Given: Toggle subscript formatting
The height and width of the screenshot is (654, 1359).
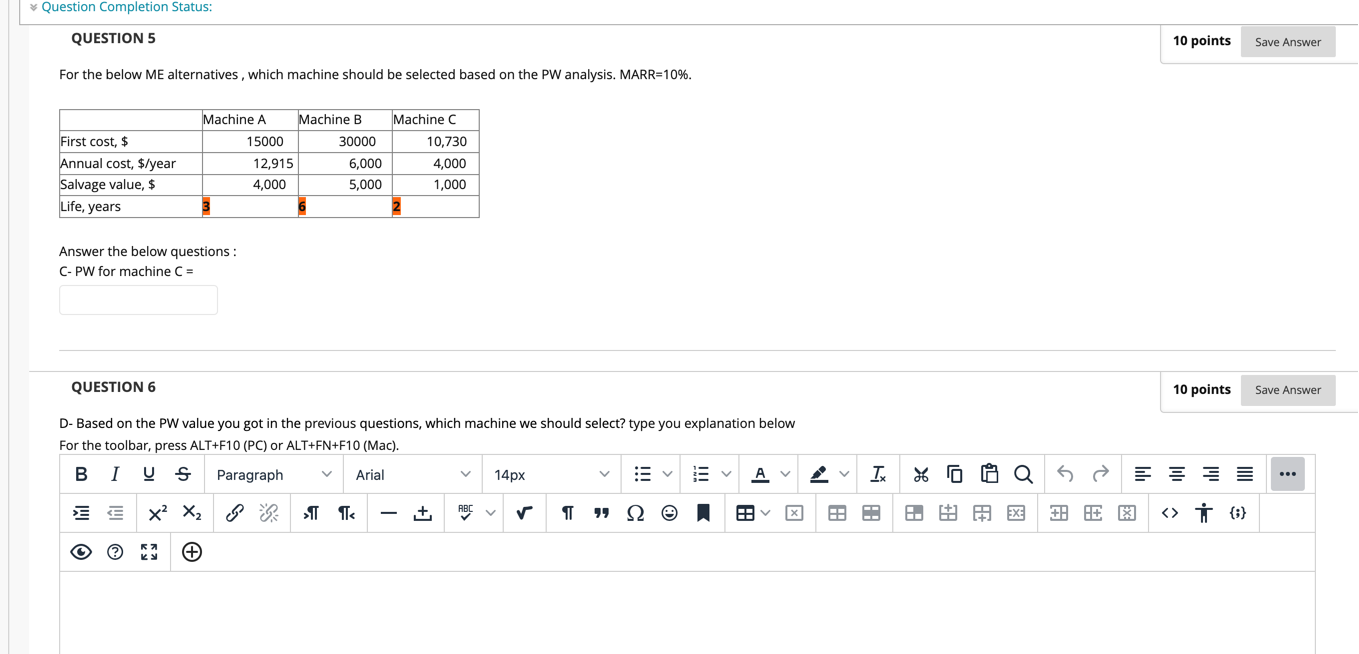Looking at the screenshot, I should pos(192,513).
